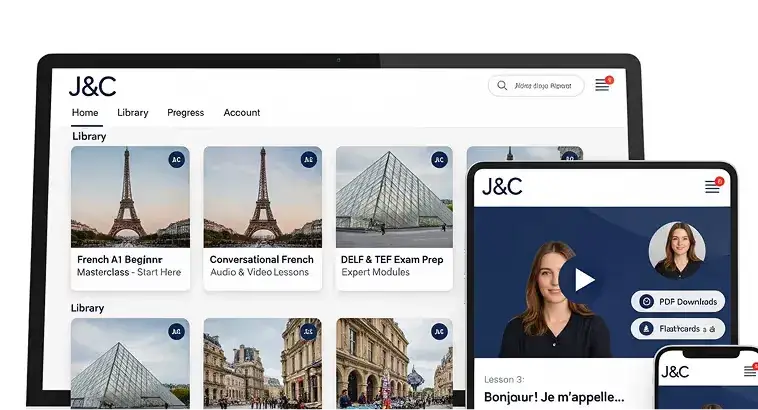Click badge on DELF & TEF card
758x410 pixels.
click(x=439, y=160)
